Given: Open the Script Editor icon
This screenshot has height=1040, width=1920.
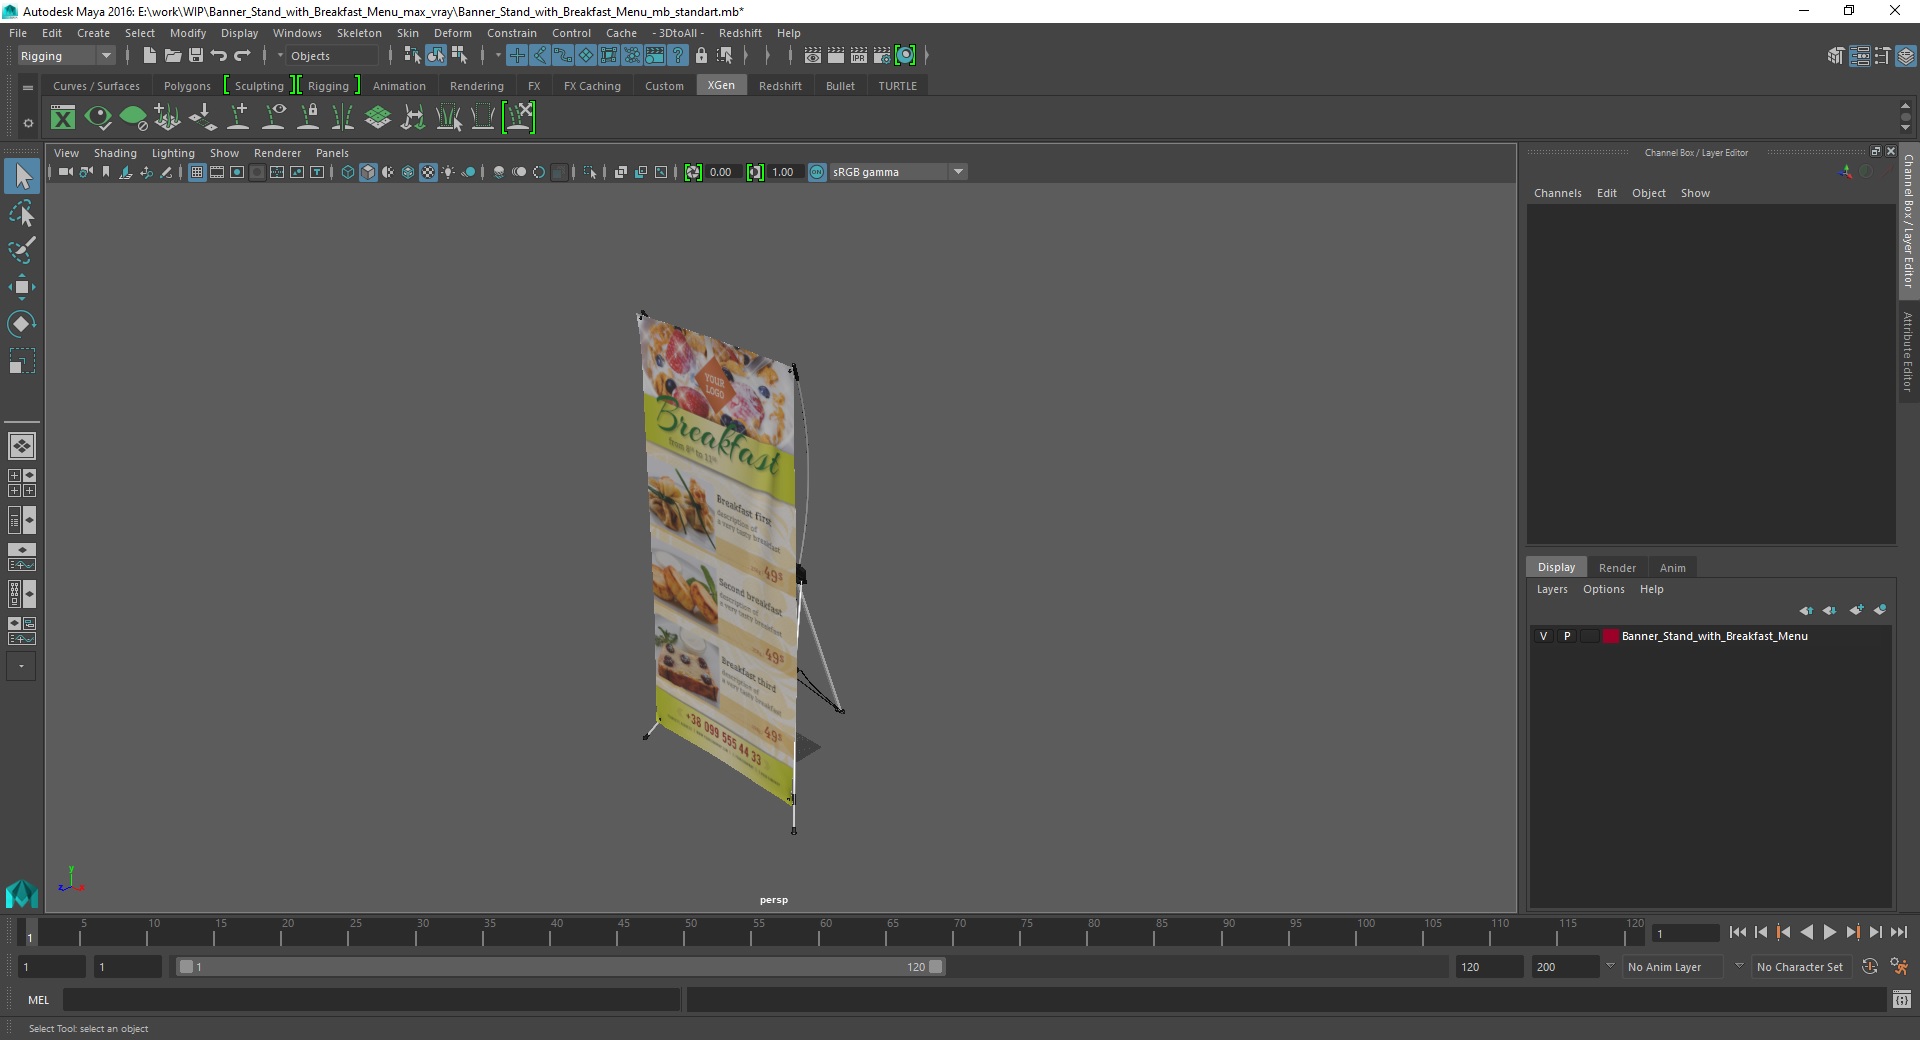Looking at the screenshot, I should pos(1902,999).
